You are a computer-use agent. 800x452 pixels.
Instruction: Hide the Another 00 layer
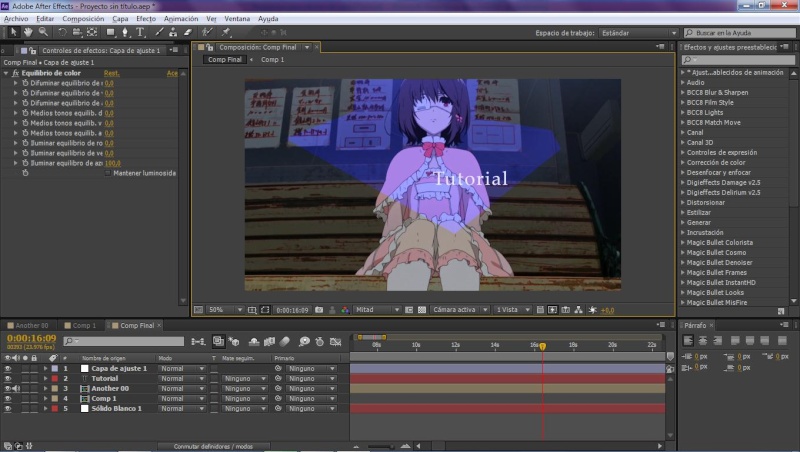click(8, 388)
